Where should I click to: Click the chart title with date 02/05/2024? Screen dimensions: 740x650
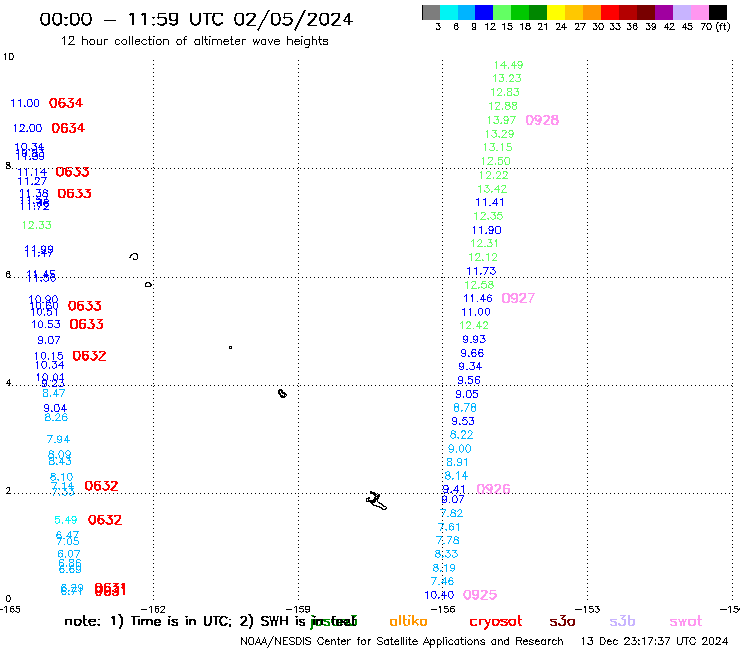point(196,19)
